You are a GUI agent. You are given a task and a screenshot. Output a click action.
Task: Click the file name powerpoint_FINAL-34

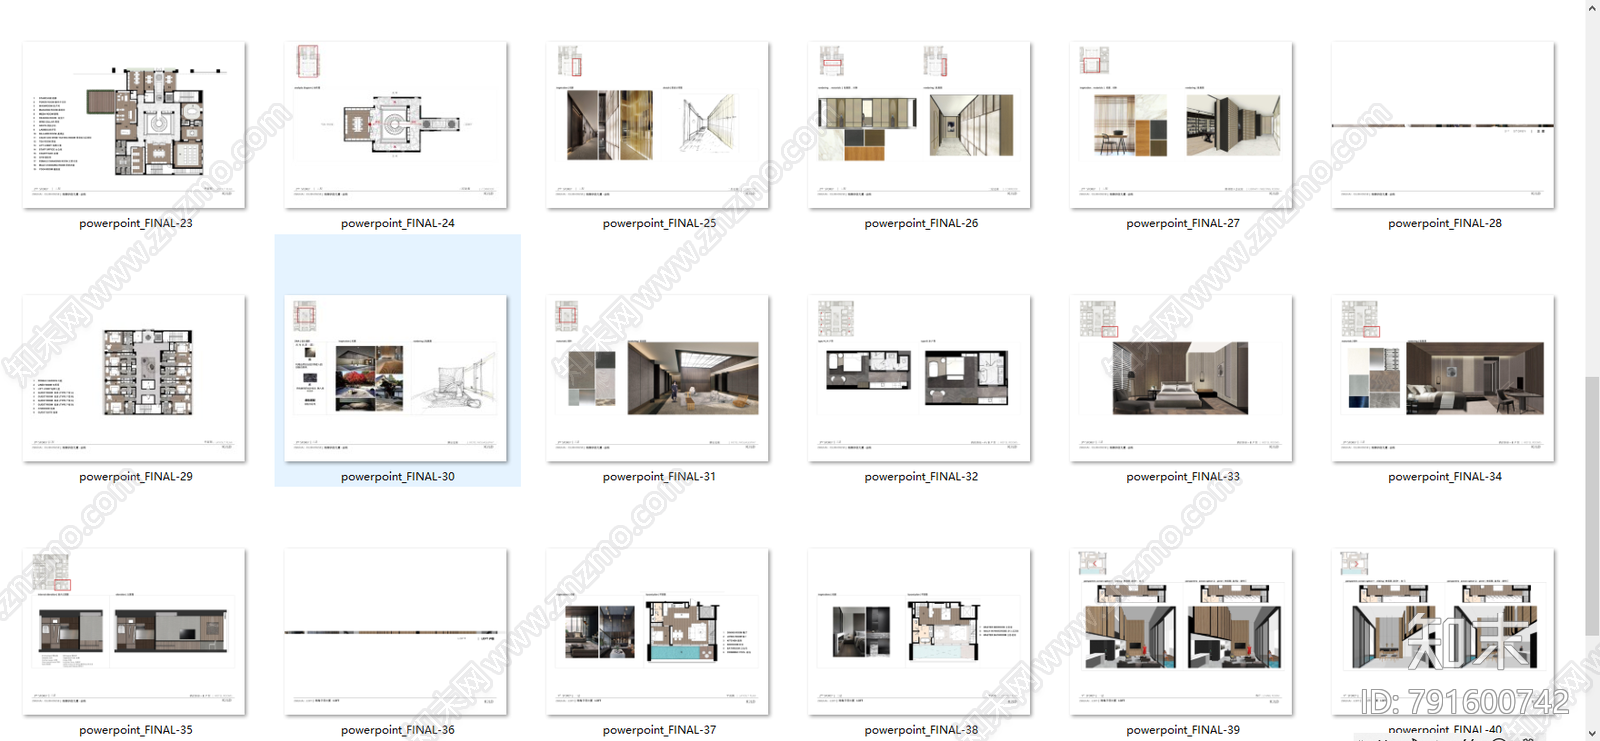tap(1445, 476)
